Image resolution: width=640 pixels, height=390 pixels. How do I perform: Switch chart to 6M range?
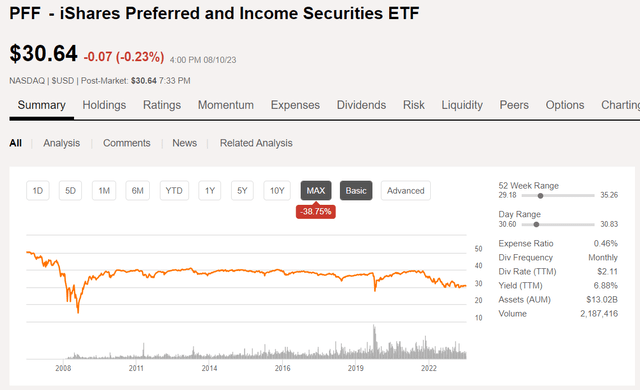138,191
